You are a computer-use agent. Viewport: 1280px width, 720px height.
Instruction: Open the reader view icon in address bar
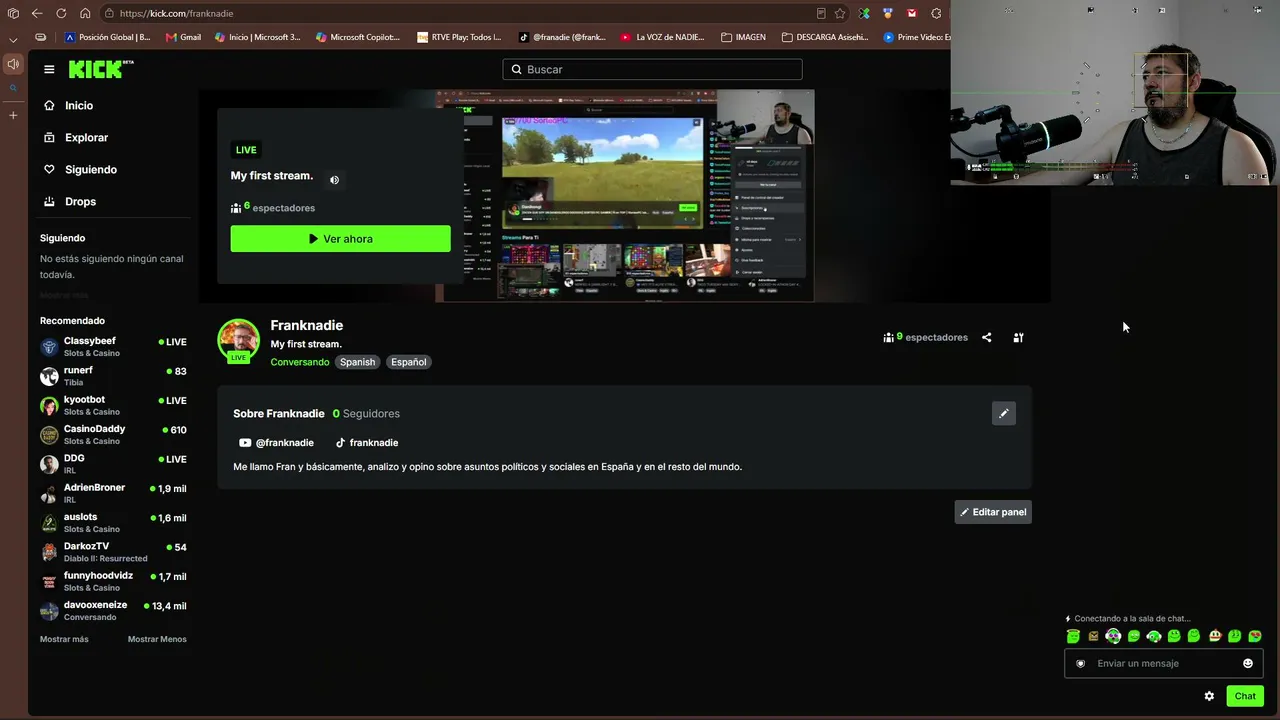coord(821,13)
